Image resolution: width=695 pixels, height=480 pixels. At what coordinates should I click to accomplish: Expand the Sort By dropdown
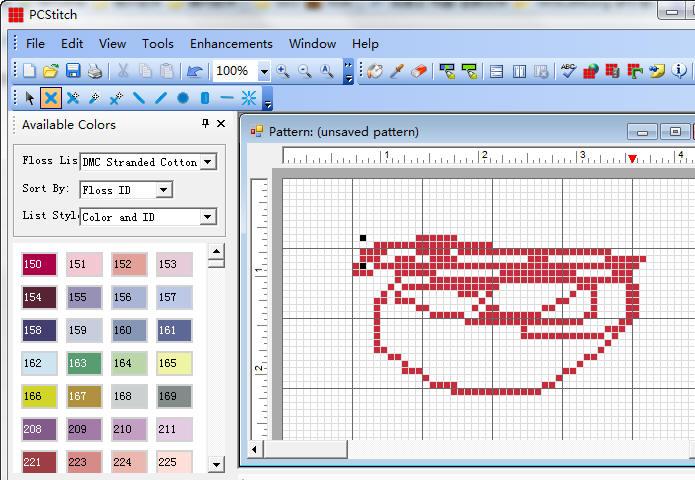(x=164, y=190)
